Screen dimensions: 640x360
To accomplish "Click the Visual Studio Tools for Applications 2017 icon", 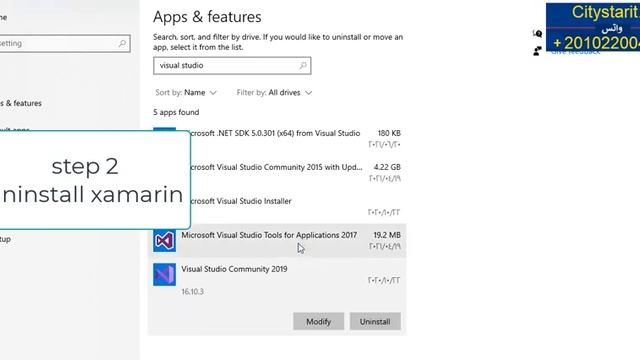I will click(x=164, y=240).
